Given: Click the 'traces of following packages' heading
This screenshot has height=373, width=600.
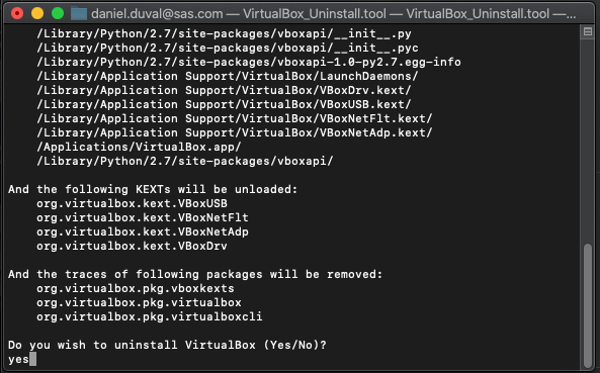Looking at the screenshot, I should tap(195, 274).
